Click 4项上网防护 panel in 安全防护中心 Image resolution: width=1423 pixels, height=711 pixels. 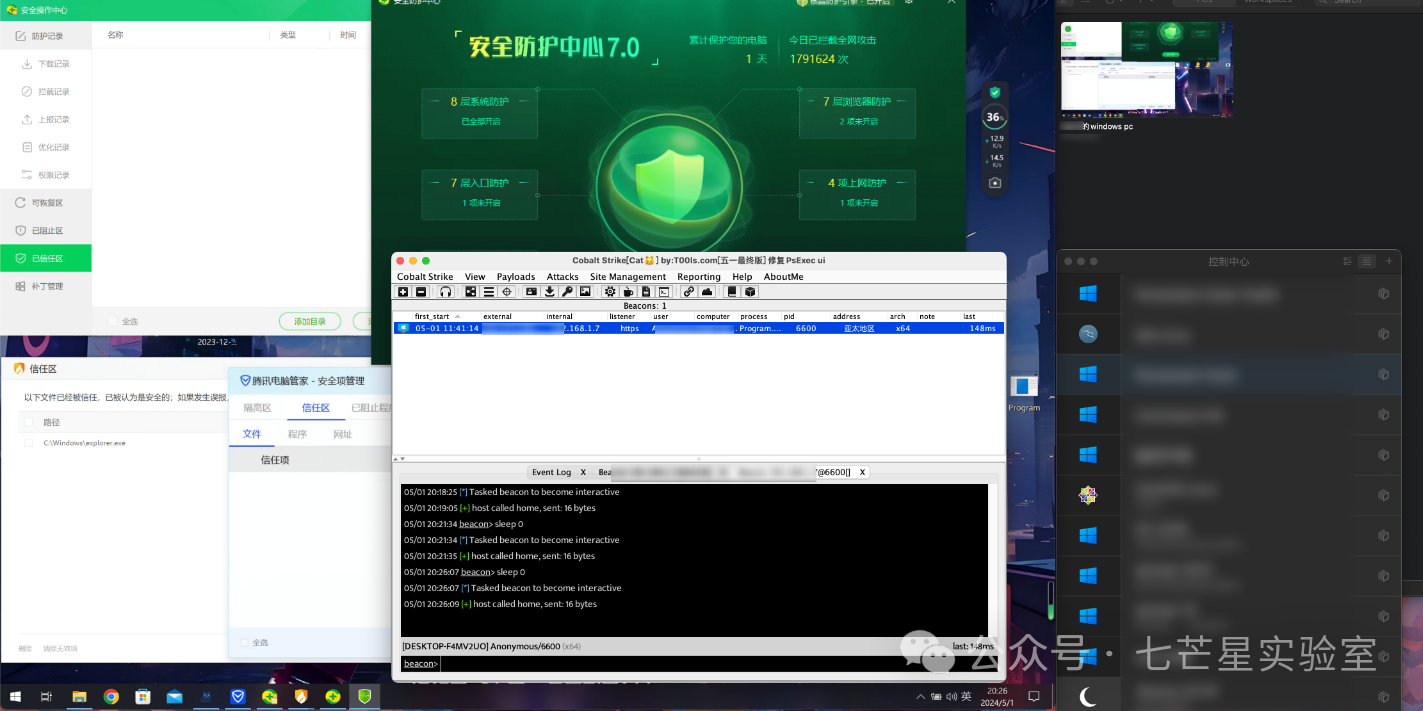point(857,194)
